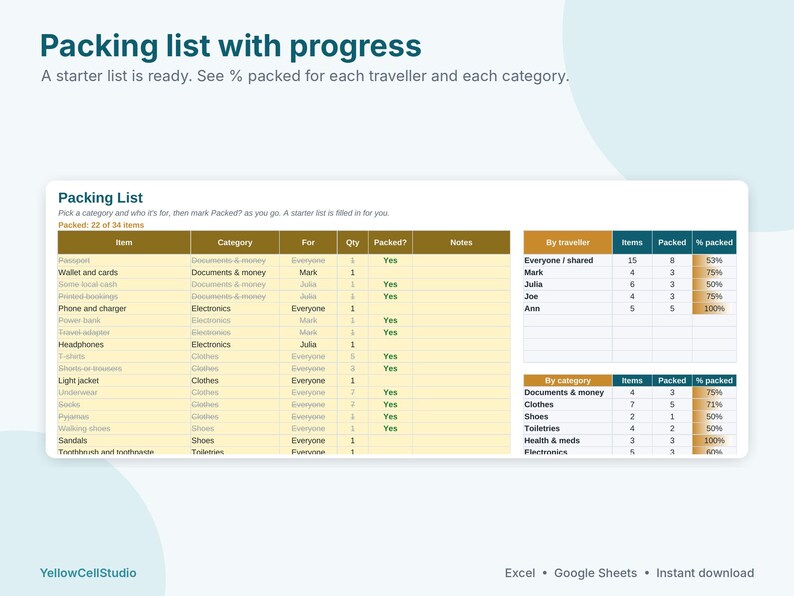Click the empty Notes cell for Passport
Screen dimensions: 794x596
pos(461,260)
